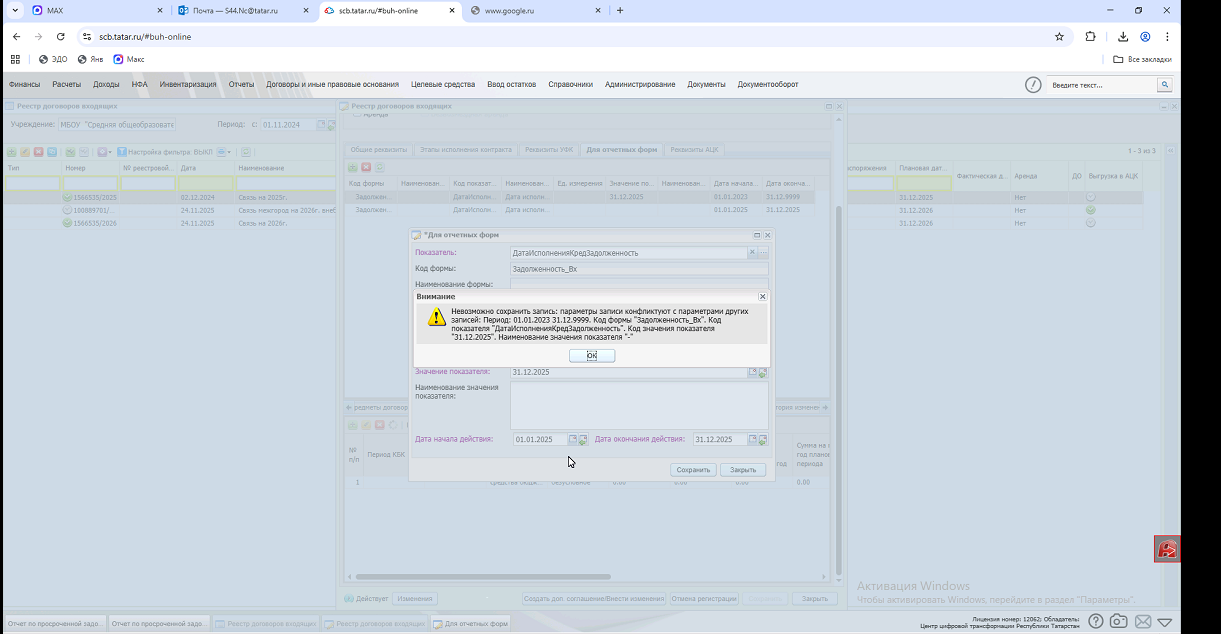Click the ЭДО bookmark
The image size is (1221, 634).
(x=53, y=59)
